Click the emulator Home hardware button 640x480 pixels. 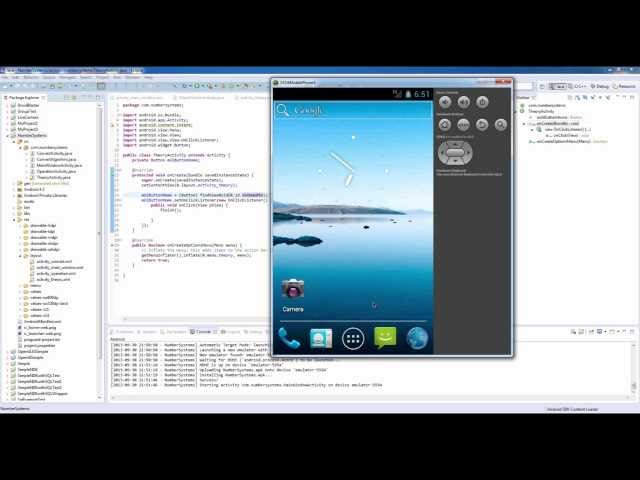coord(445,124)
